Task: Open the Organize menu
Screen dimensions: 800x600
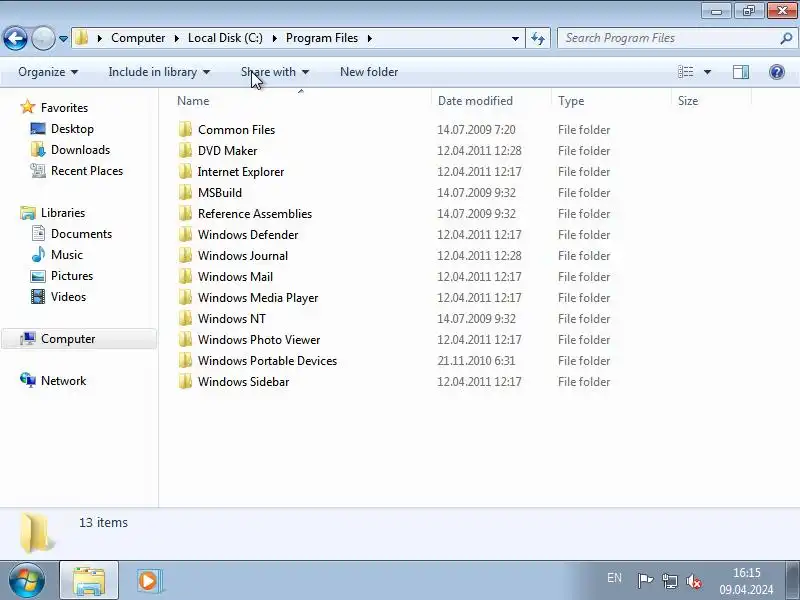Action: [48, 72]
